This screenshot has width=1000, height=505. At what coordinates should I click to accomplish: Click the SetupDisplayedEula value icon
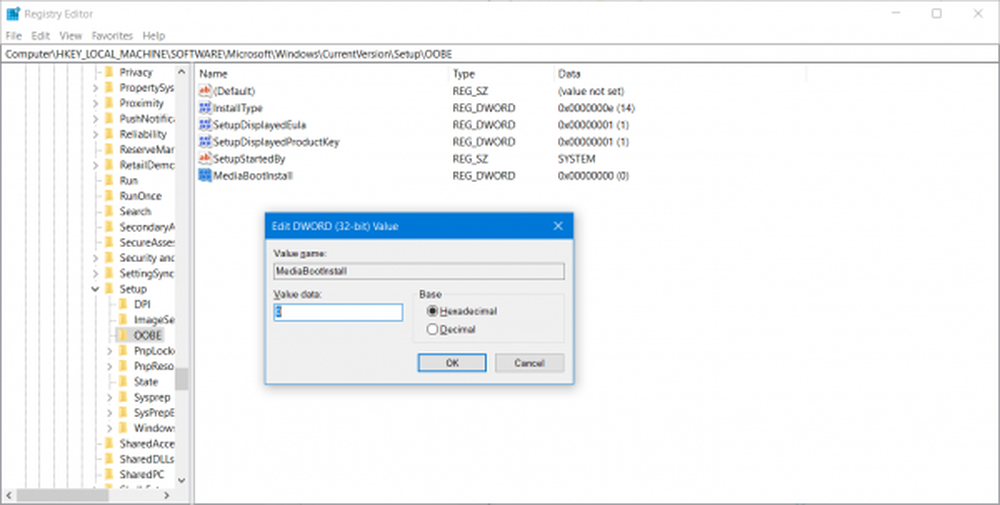coord(205,125)
